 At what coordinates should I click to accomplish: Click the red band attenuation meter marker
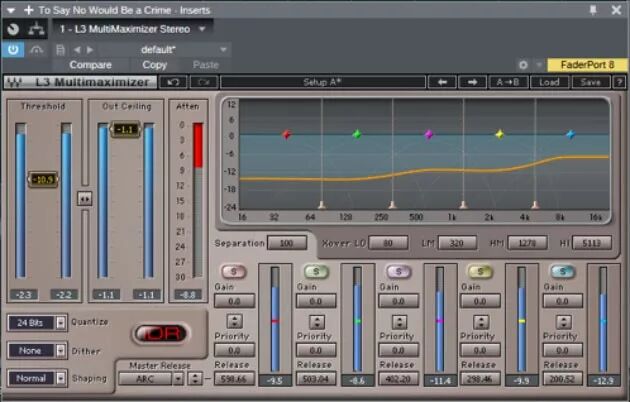pyautogui.click(x=275, y=321)
